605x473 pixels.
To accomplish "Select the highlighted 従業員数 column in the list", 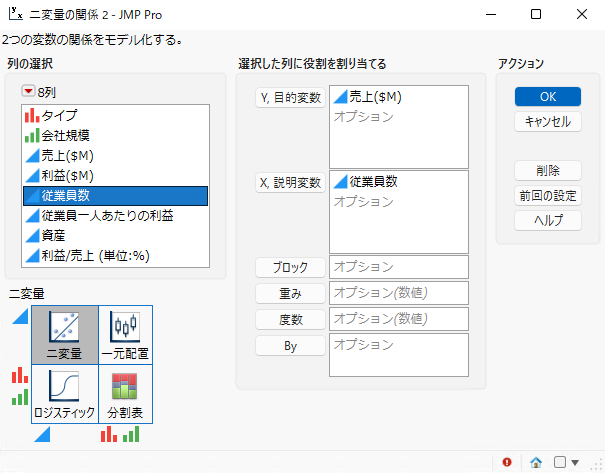I will (x=116, y=196).
